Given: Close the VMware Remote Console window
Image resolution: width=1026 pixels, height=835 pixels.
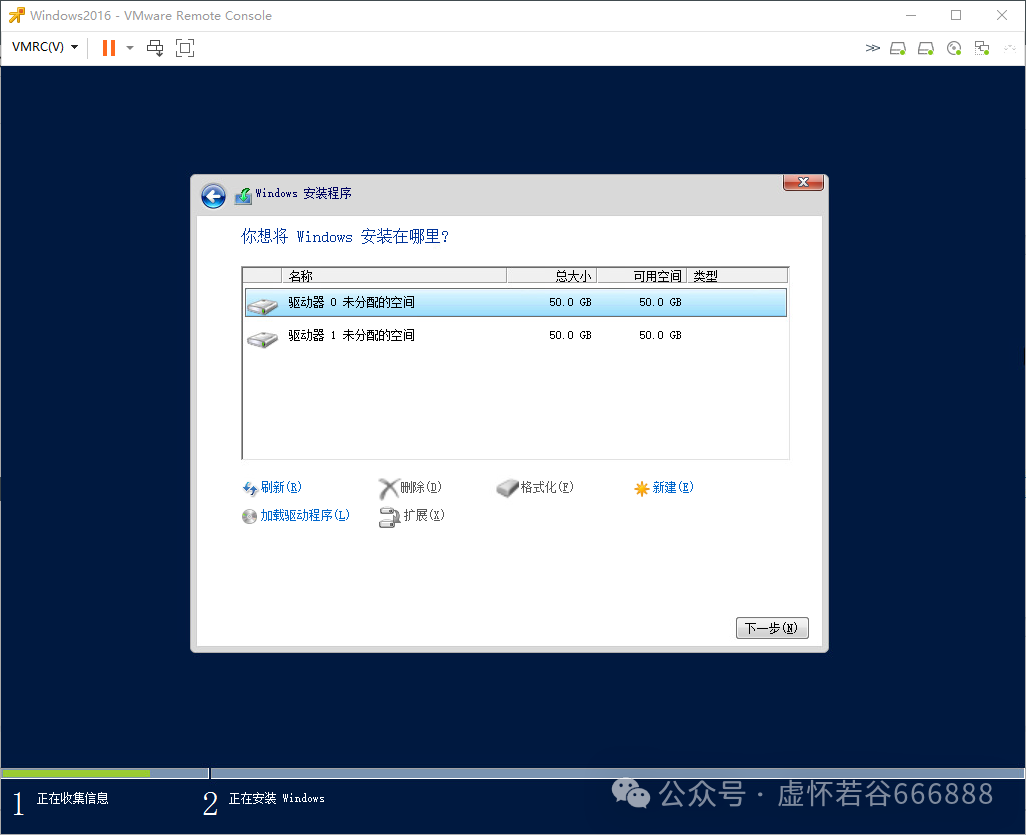Looking at the screenshot, I should point(1001,15).
